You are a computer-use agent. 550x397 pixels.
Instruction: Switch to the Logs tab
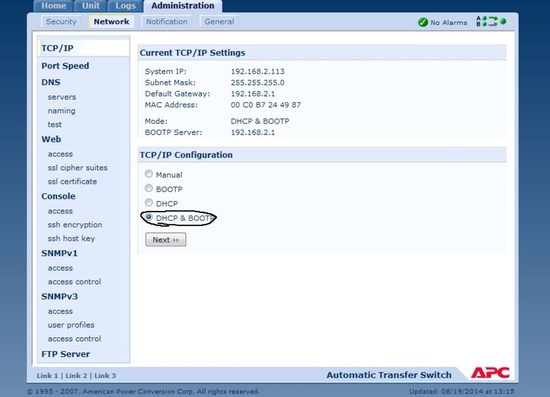coord(125,6)
